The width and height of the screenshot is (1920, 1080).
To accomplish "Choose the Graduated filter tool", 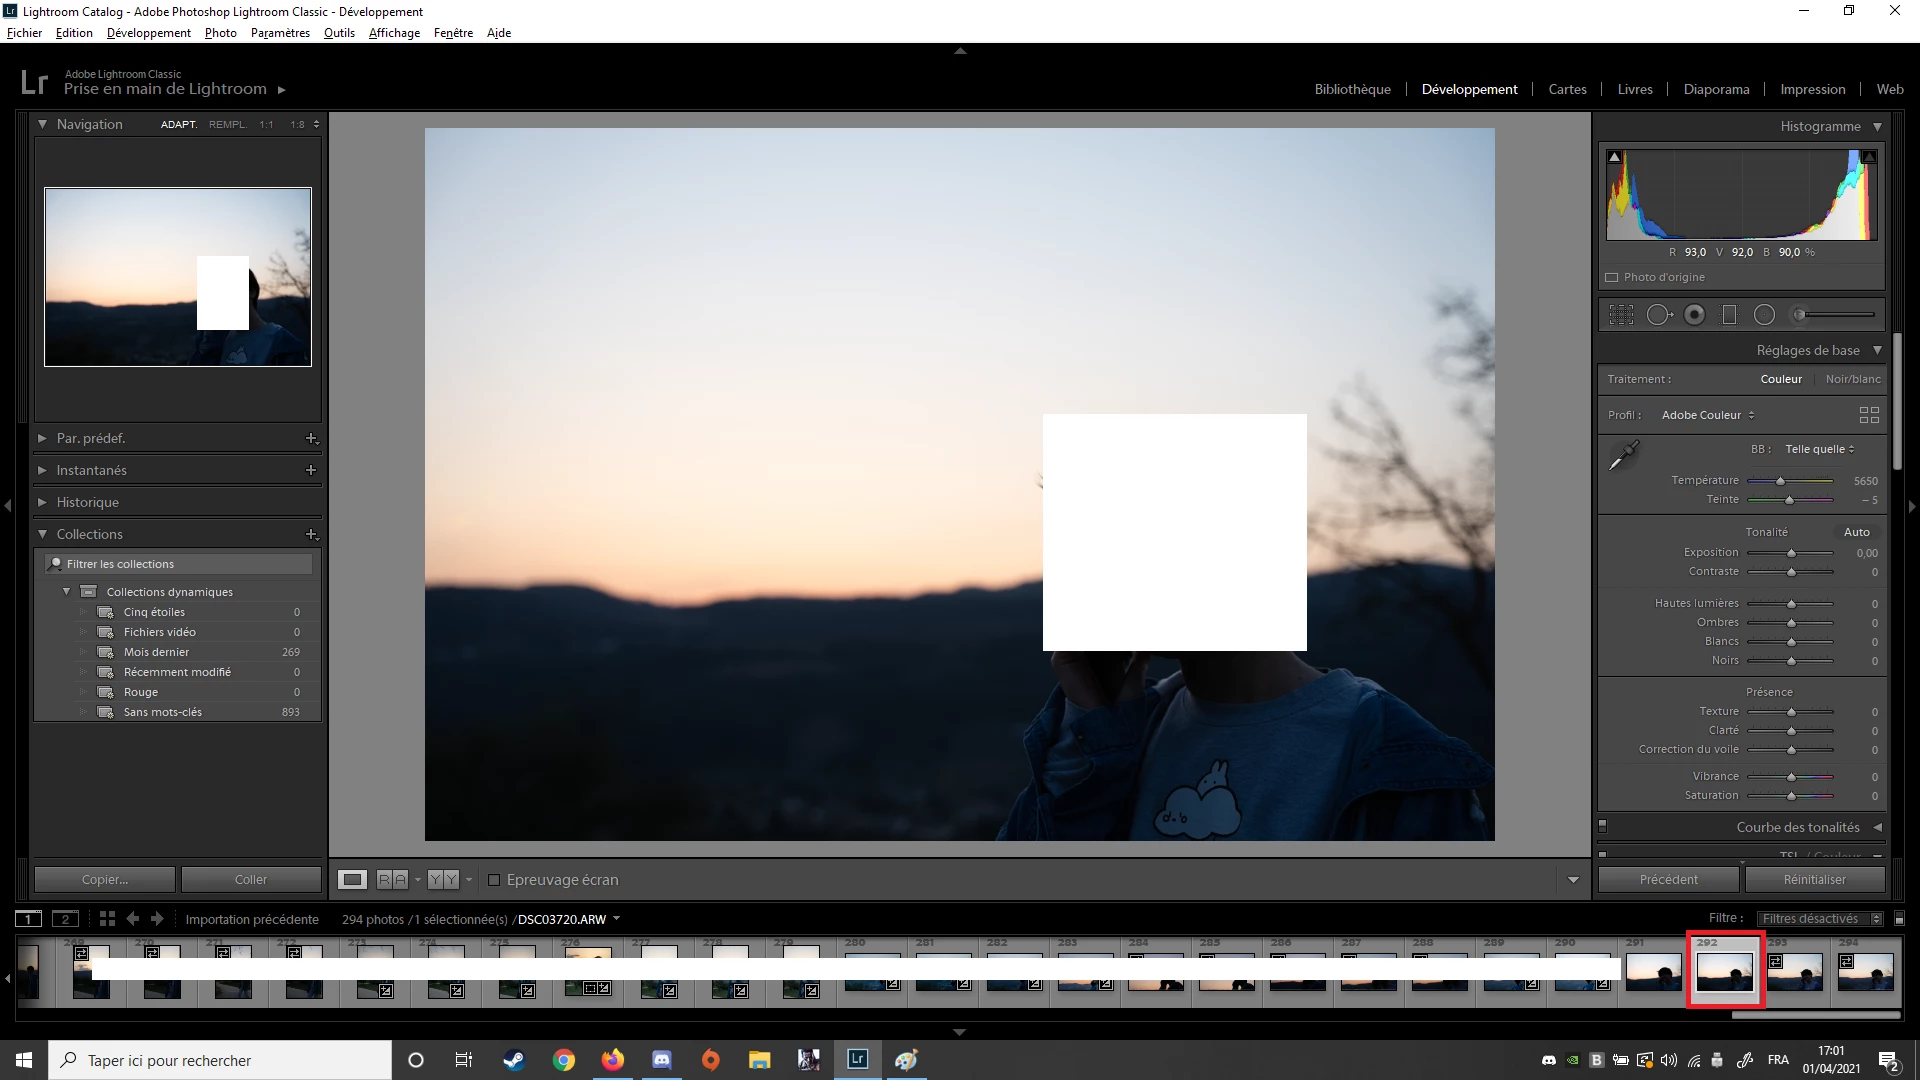I will click(1729, 315).
